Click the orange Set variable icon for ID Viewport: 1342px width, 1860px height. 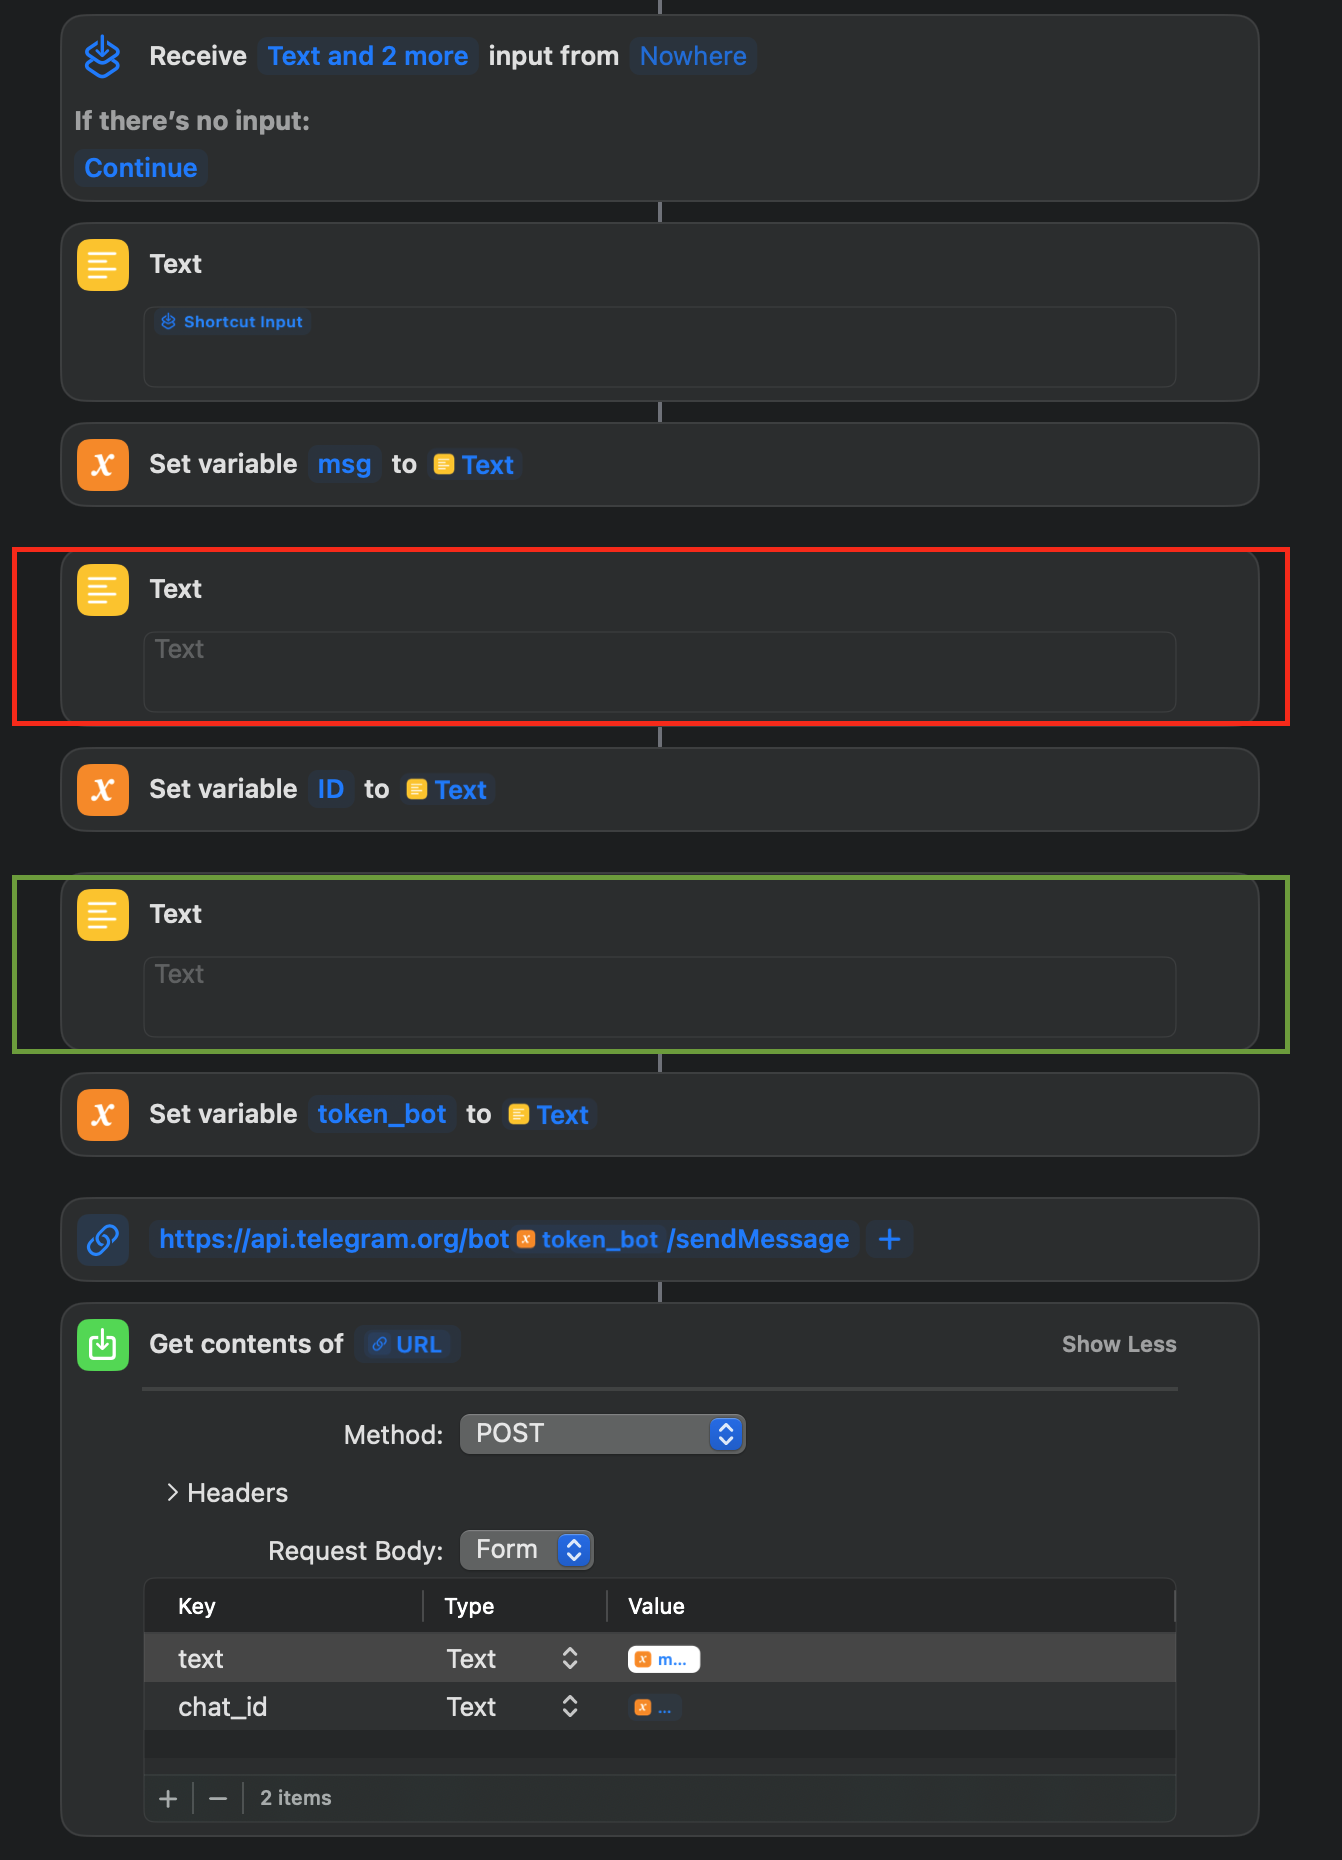102,789
